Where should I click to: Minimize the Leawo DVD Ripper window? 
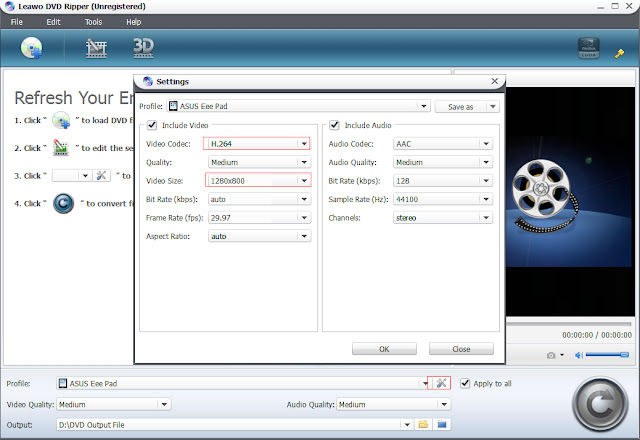(600, 7)
